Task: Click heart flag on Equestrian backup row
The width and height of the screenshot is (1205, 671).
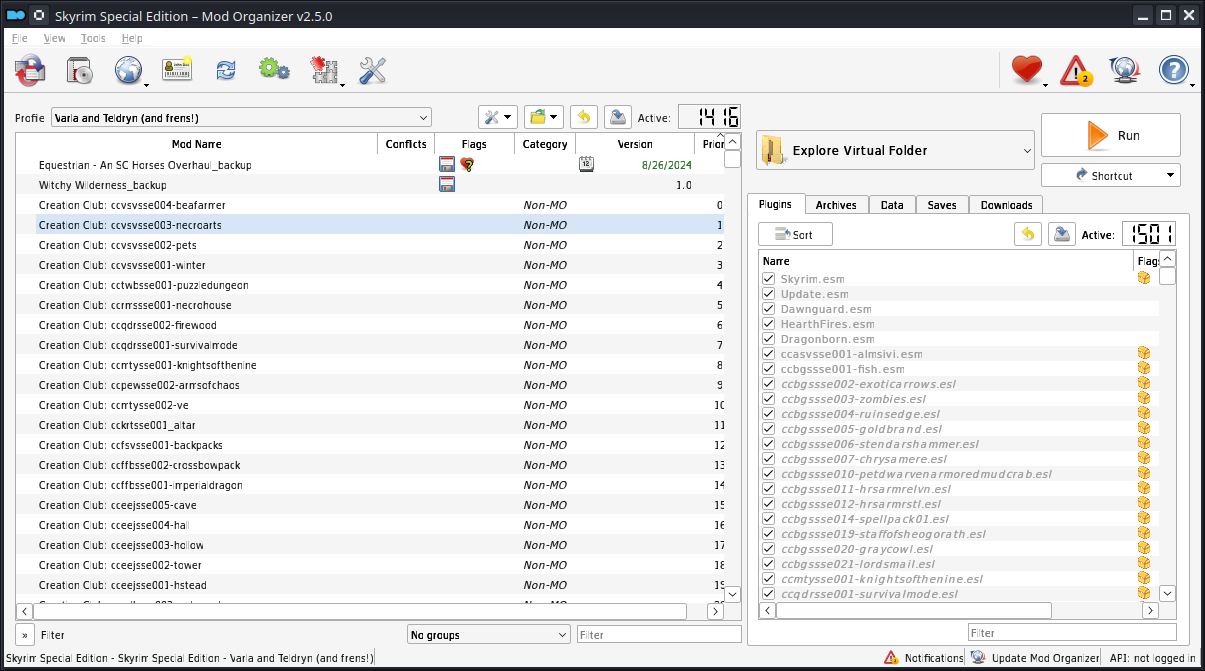Action: tap(467, 165)
